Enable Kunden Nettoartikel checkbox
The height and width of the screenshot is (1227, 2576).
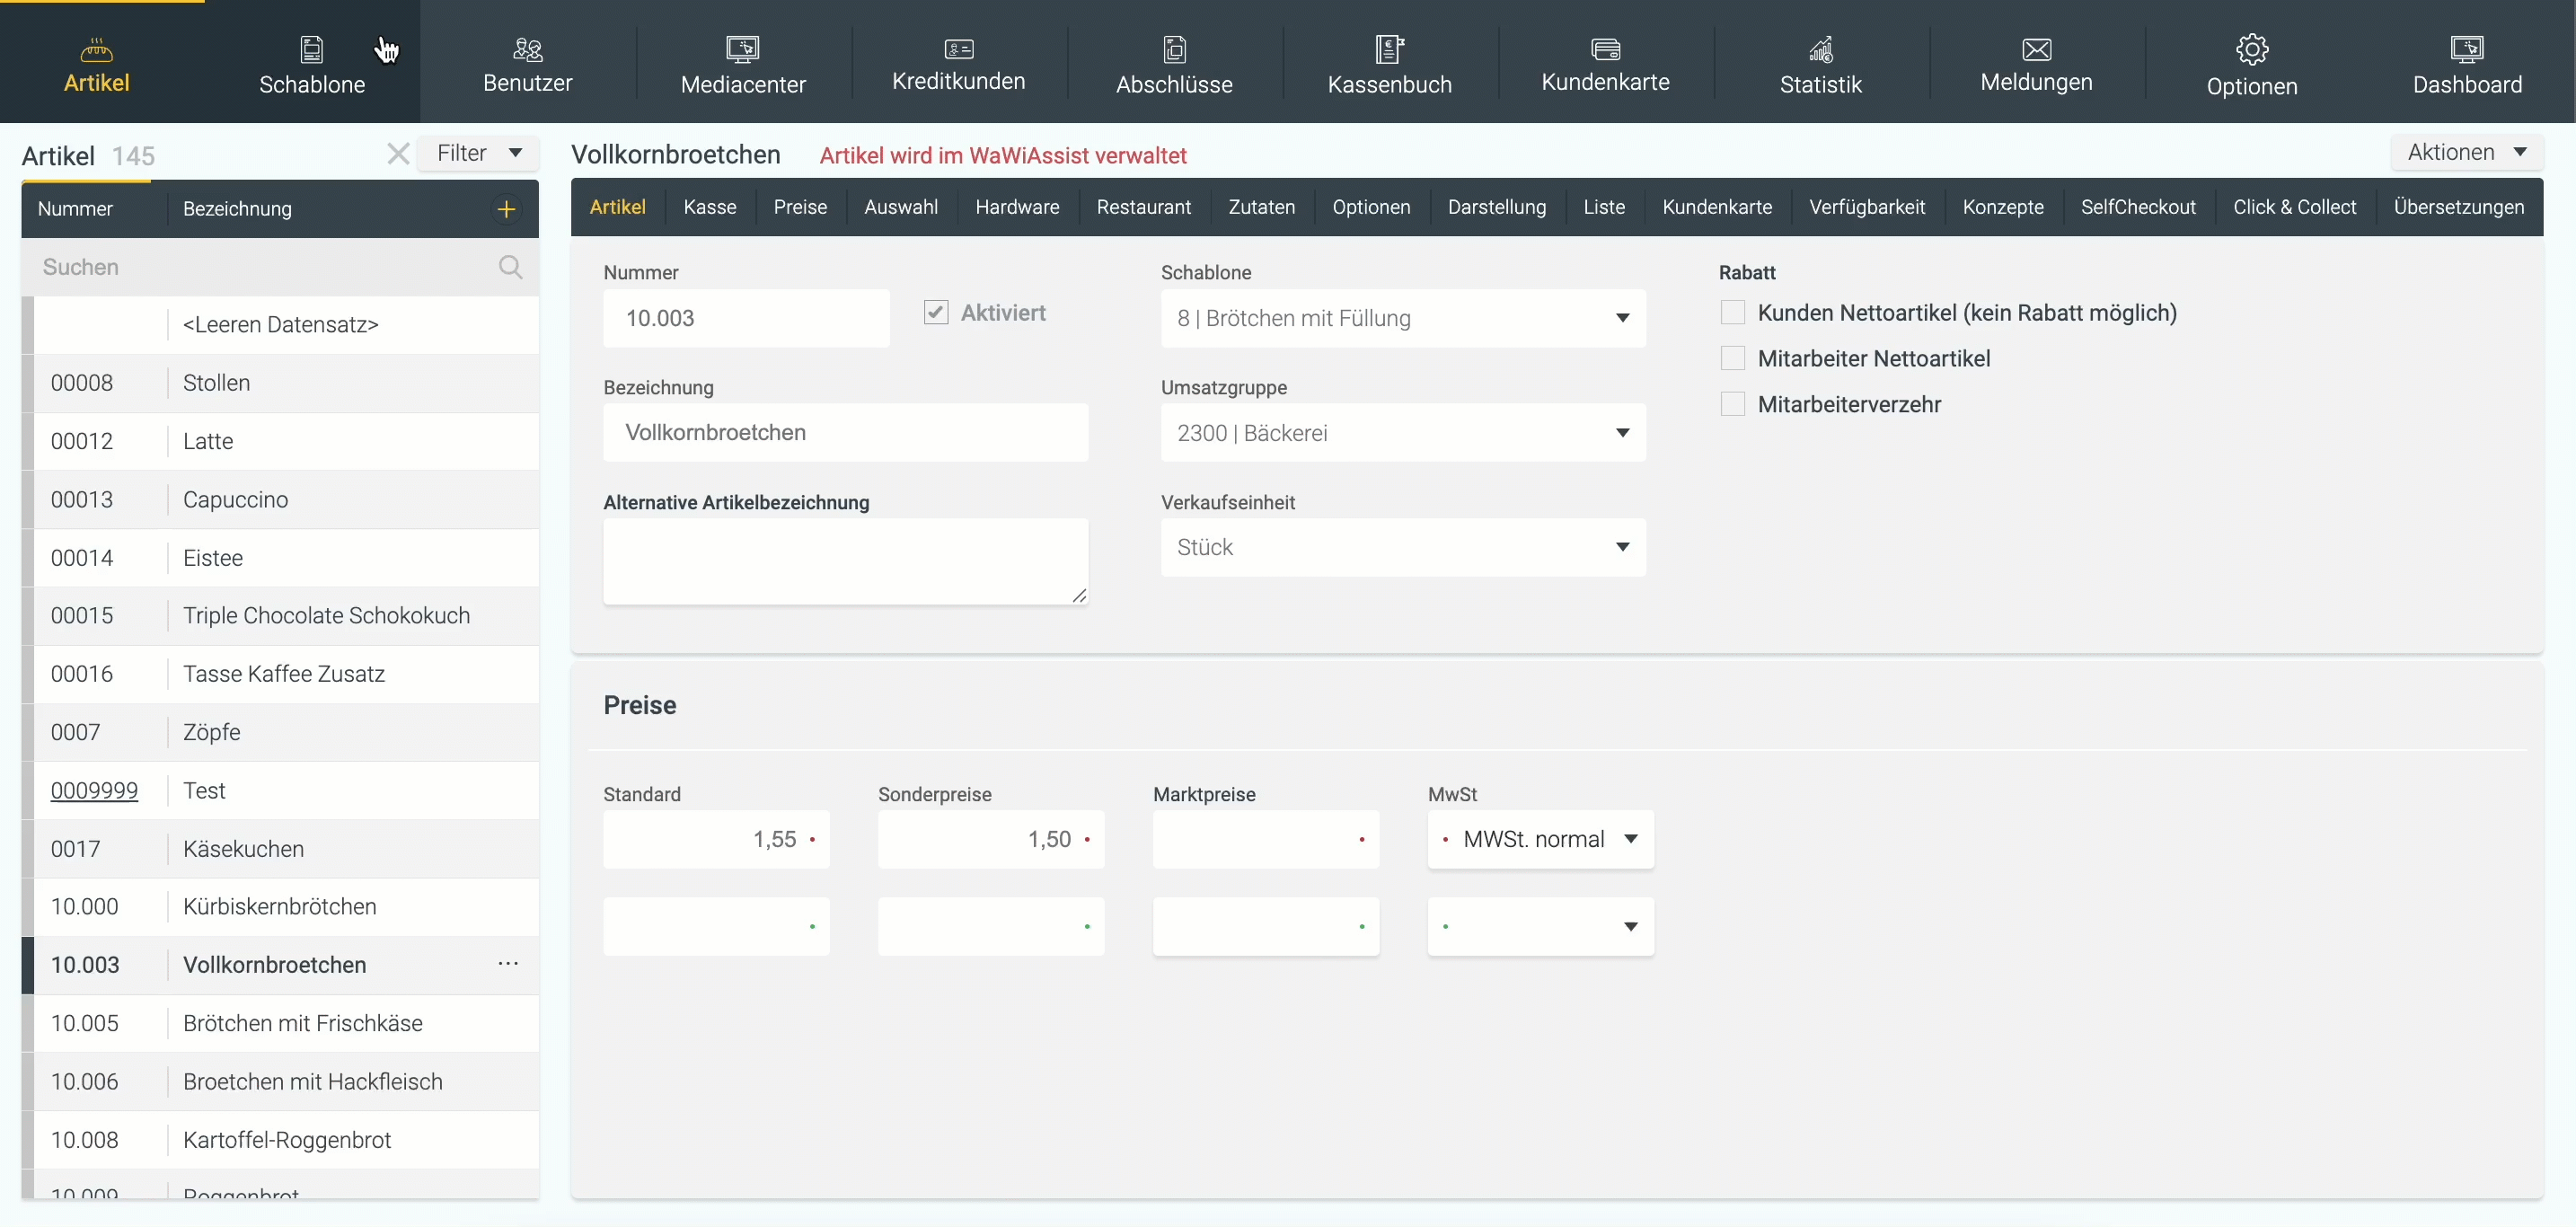1732,313
